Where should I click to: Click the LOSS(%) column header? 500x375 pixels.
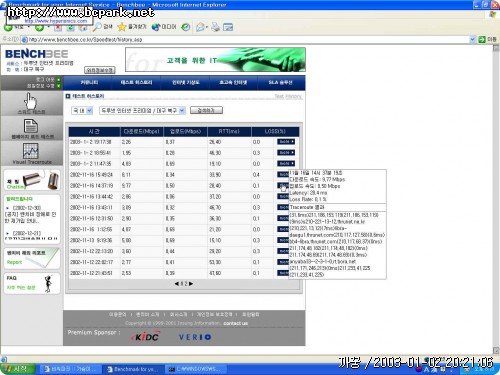pyautogui.click(x=275, y=131)
